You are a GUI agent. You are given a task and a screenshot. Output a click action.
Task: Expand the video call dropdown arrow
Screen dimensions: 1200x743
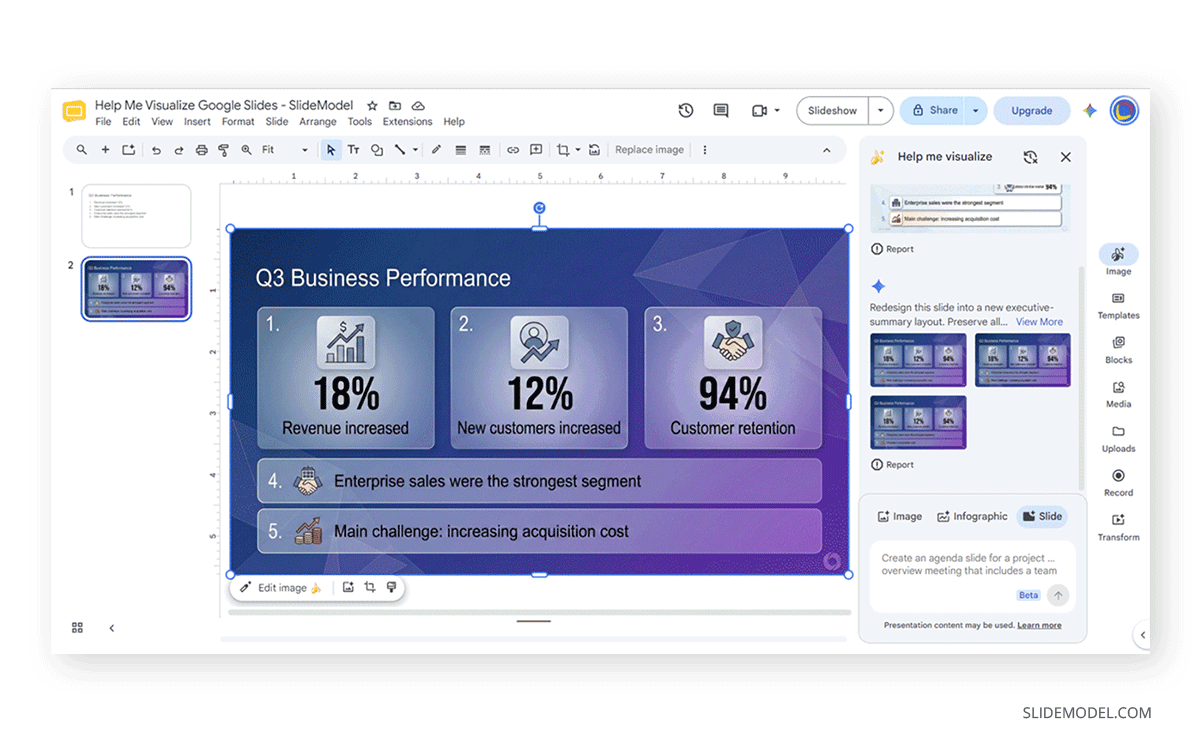777,111
